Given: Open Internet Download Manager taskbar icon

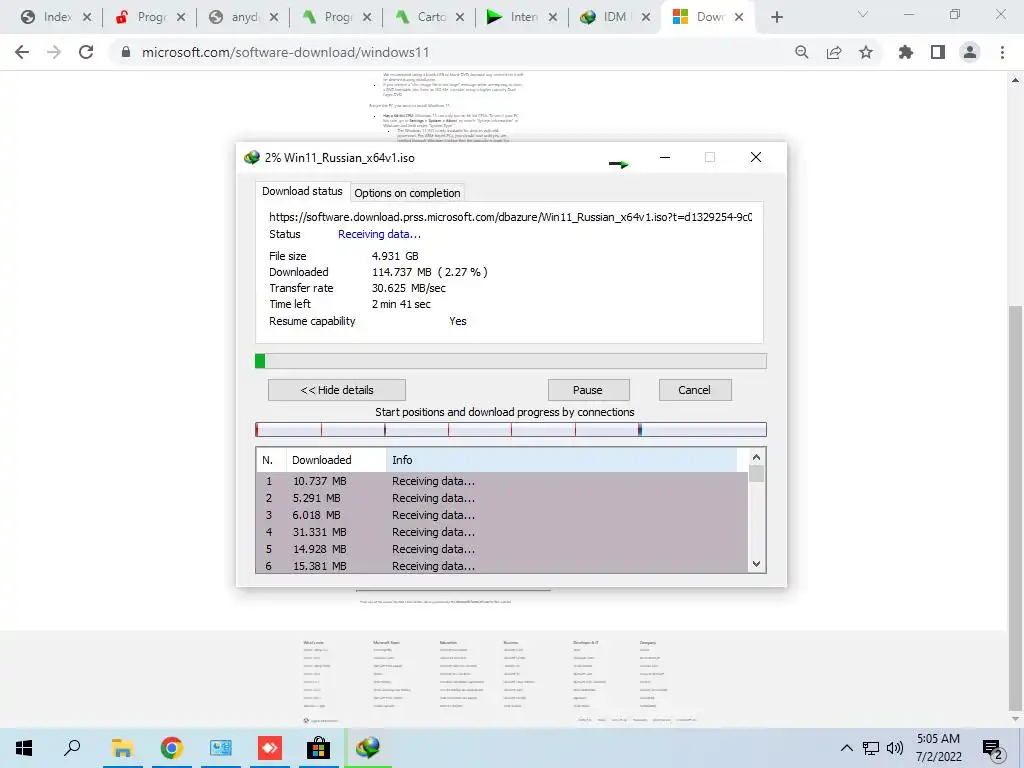Looking at the screenshot, I should [368, 748].
